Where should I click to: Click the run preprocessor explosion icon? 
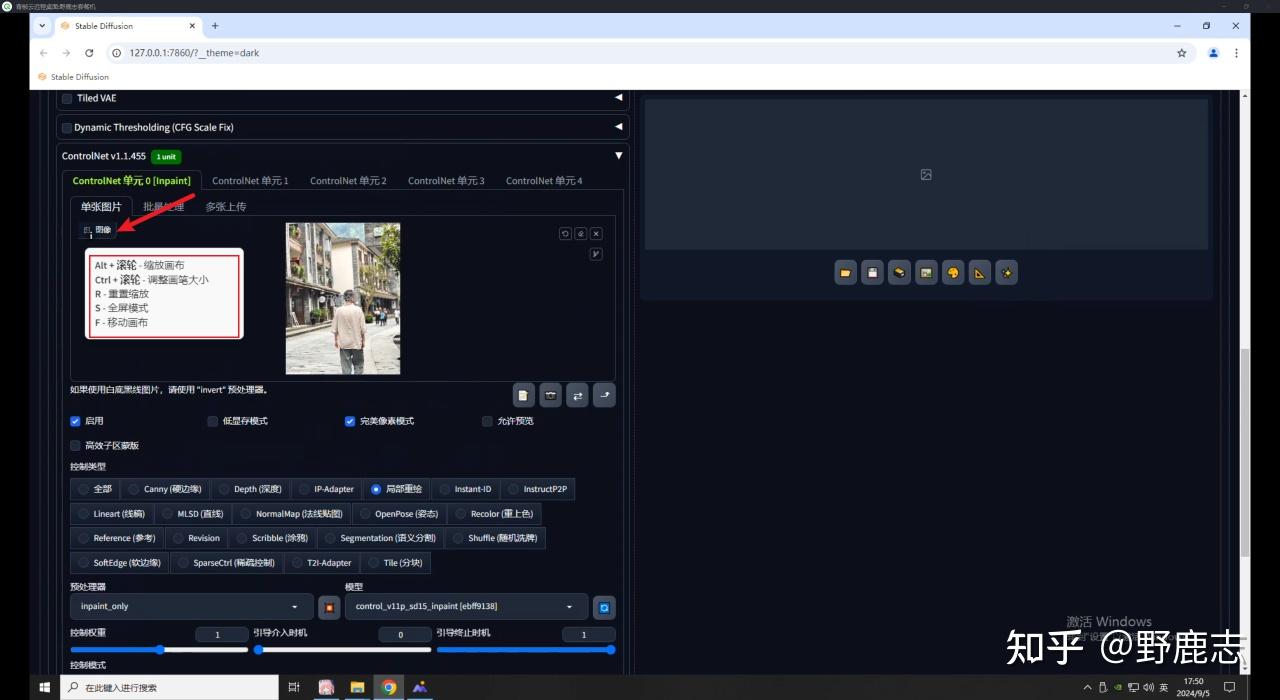(x=329, y=607)
